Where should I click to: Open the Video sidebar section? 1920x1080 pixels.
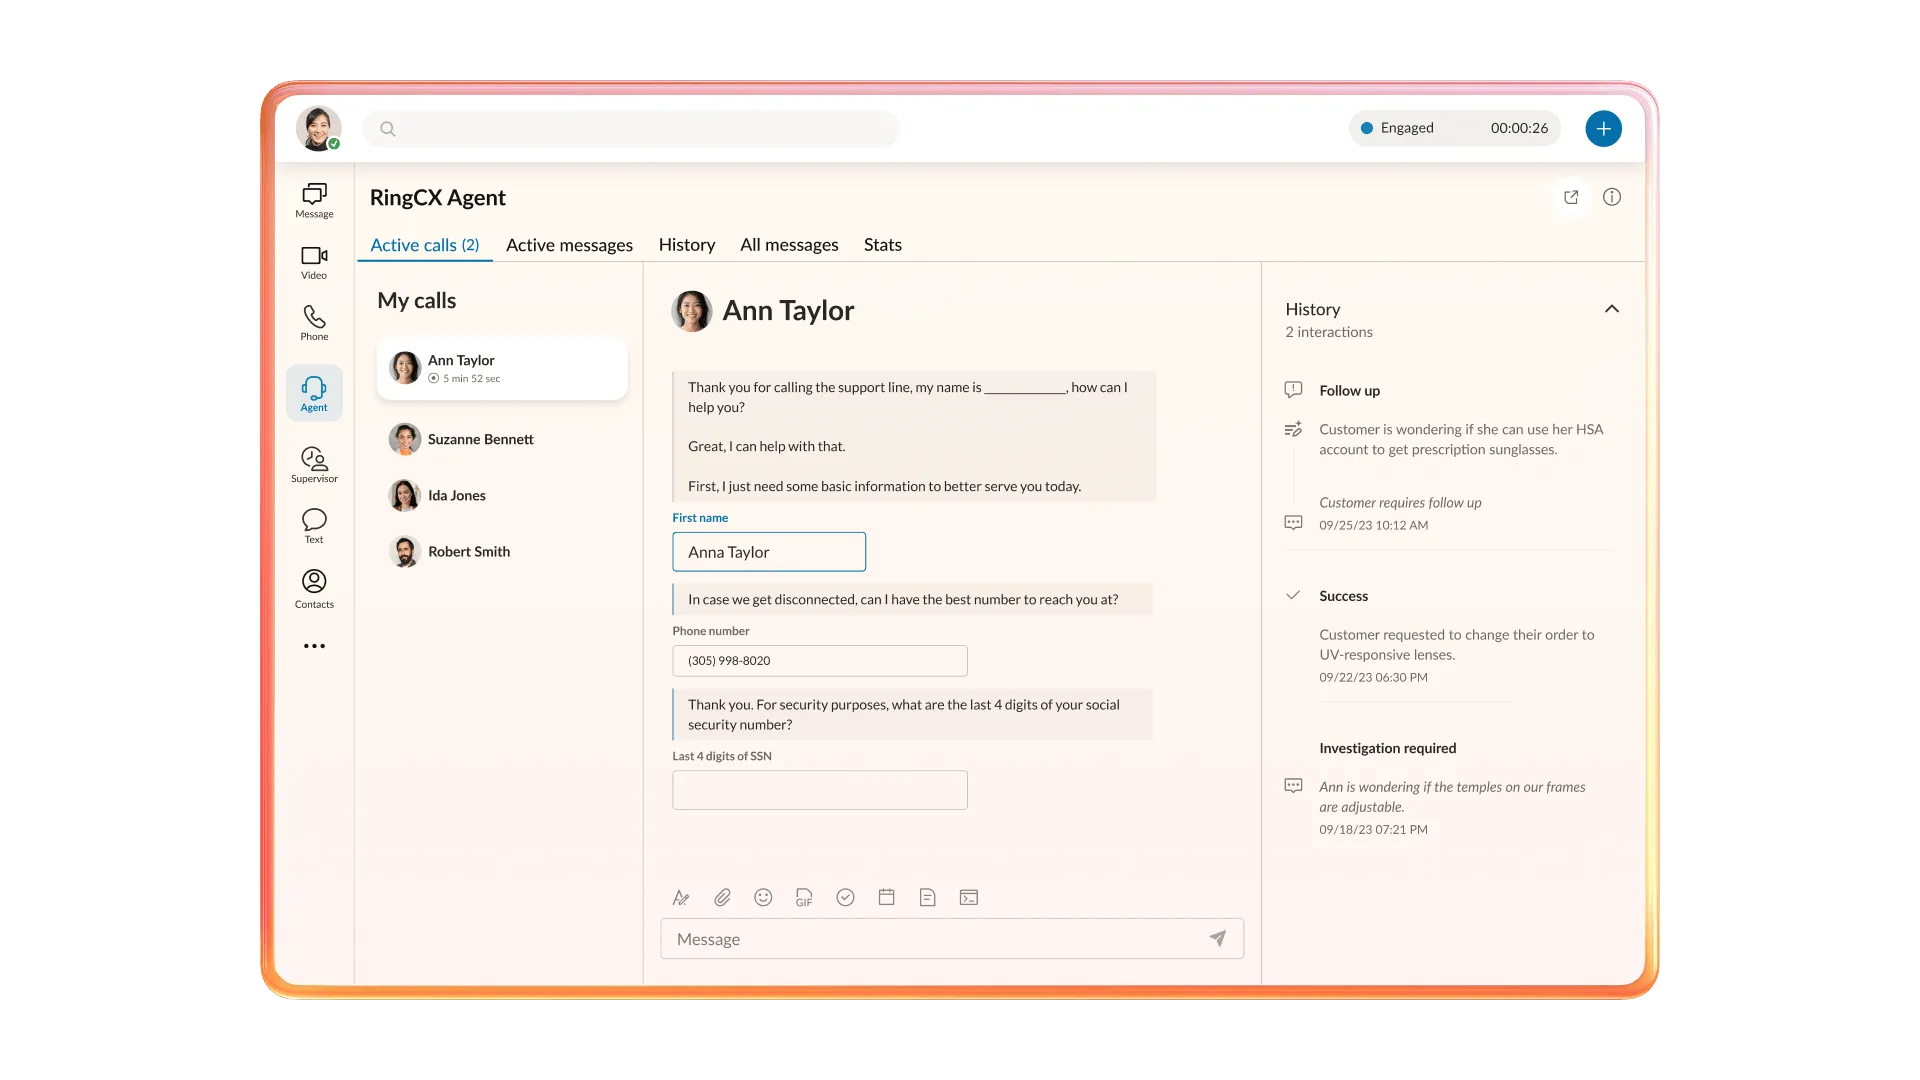click(x=314, y=262)
